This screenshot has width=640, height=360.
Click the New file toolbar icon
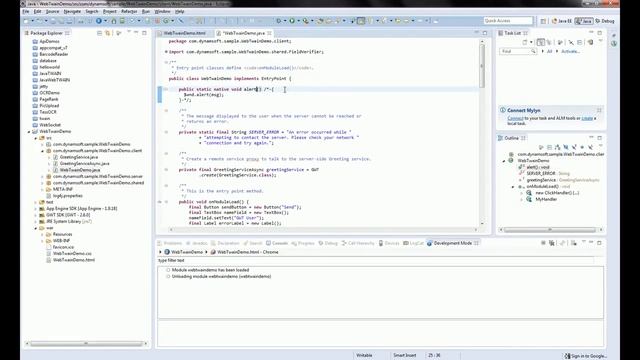click(x=26, y=21)
